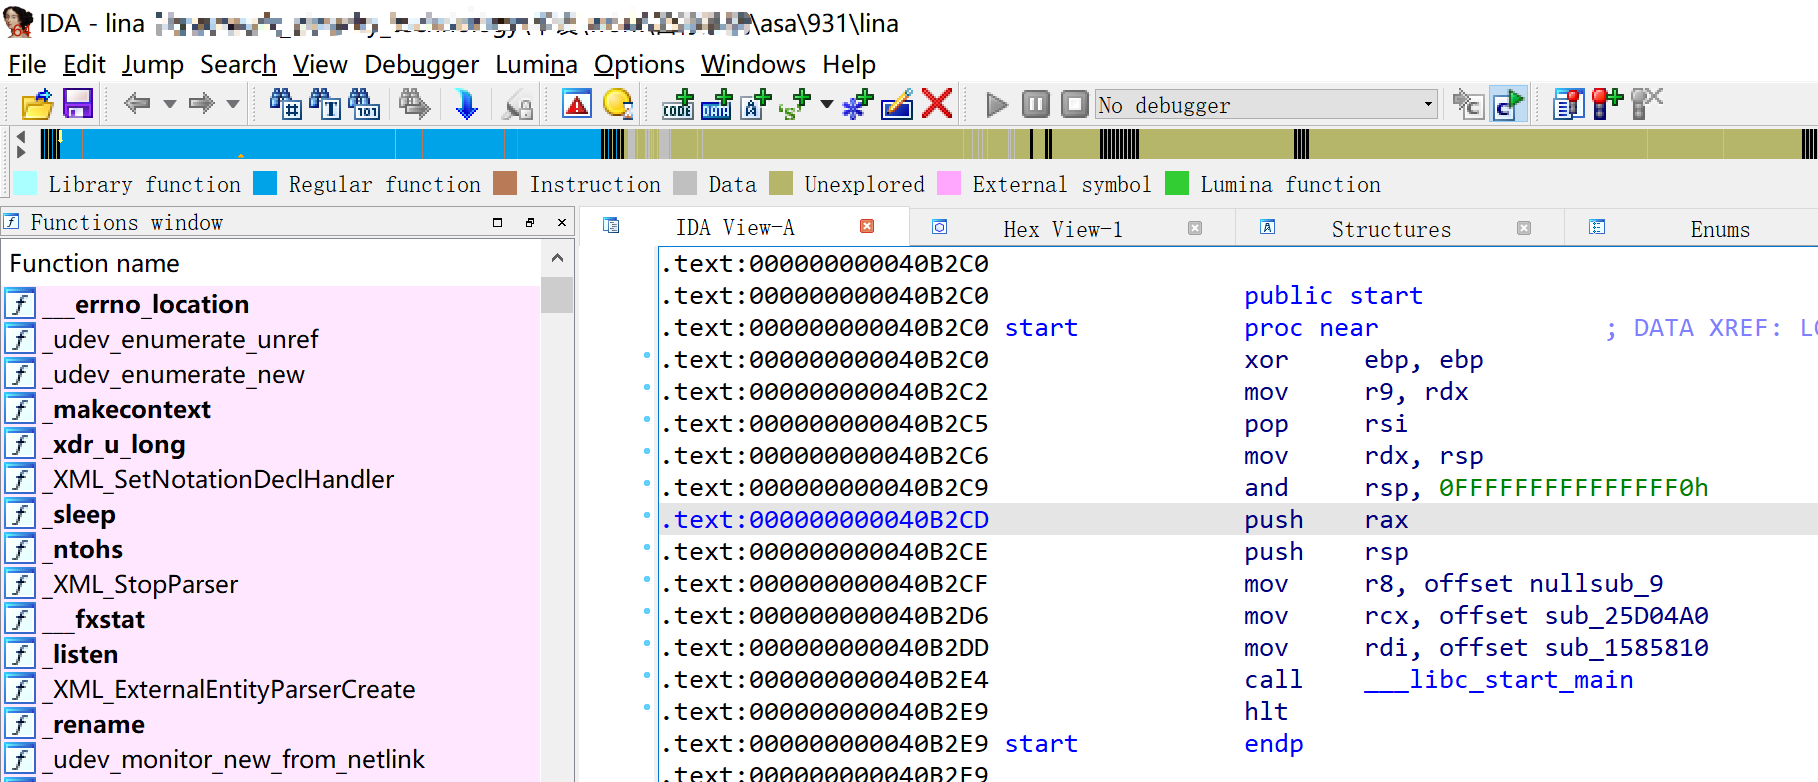Viewport: 1818px width, 782px height.
Task: Click the Add breakpoint icon
Action: pyautogui.click(x=1606, y=104)
